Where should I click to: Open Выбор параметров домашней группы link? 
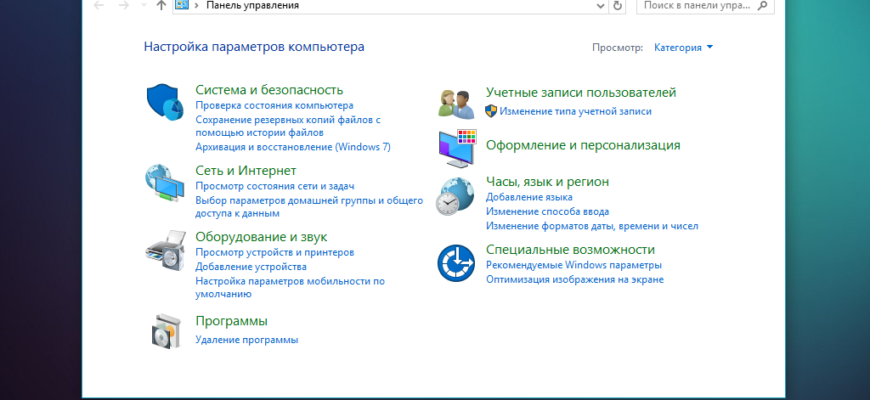click(x=309, y=206)
